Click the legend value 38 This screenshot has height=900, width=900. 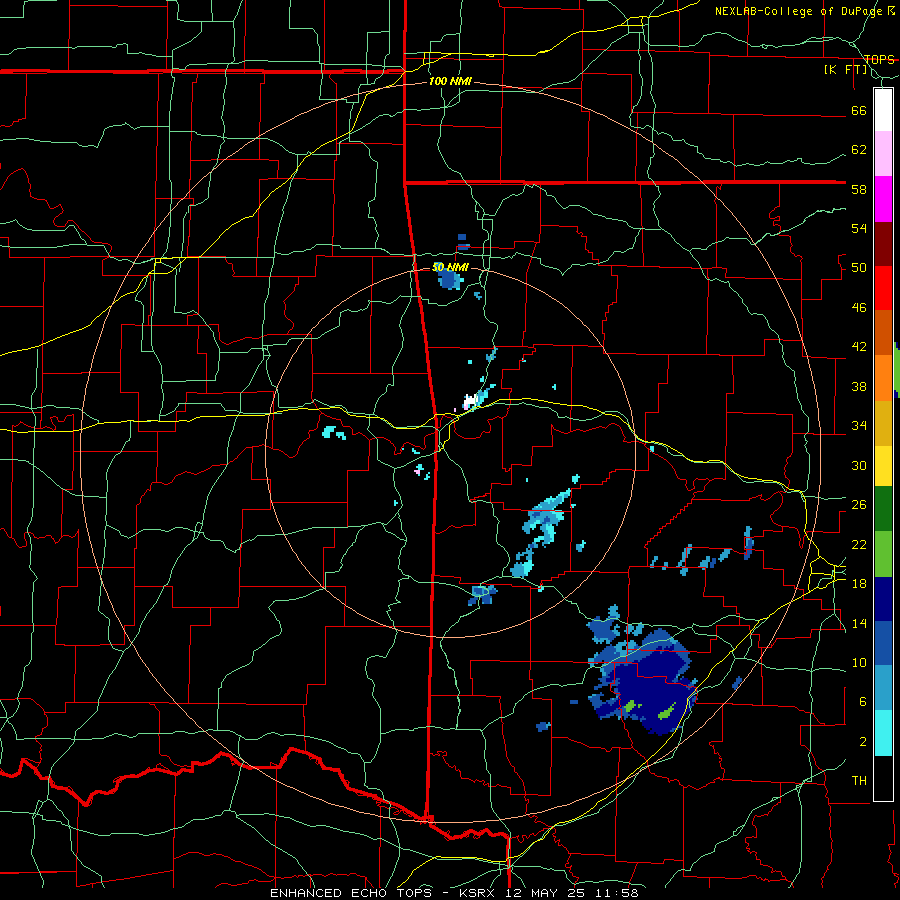pyautogui.click(x=859, y=386)
